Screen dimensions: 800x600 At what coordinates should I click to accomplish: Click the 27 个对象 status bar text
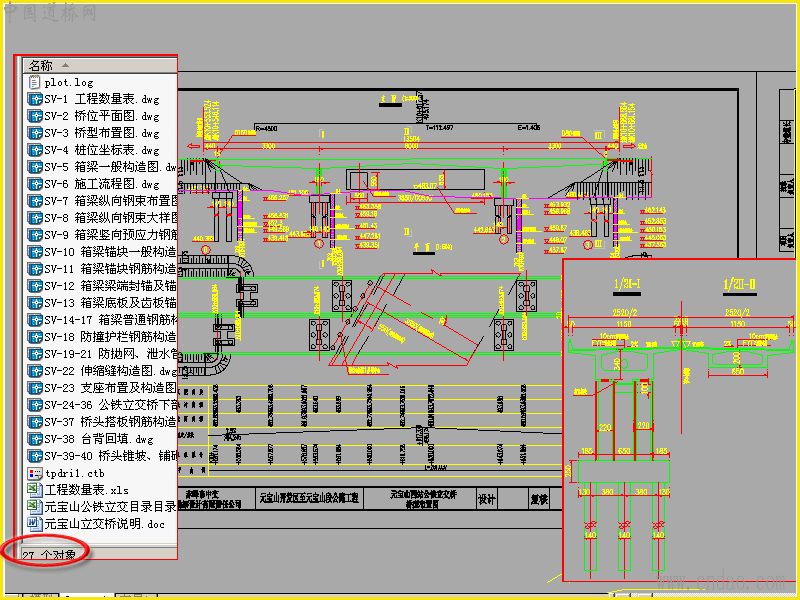pos(49,555)
